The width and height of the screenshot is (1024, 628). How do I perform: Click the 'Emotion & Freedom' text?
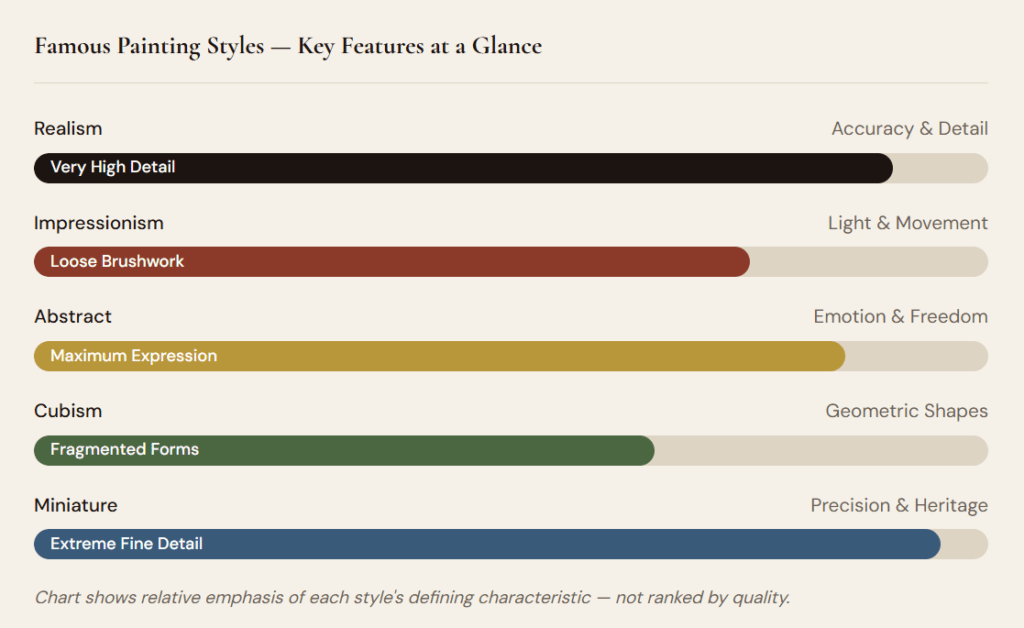coord(900,316)
